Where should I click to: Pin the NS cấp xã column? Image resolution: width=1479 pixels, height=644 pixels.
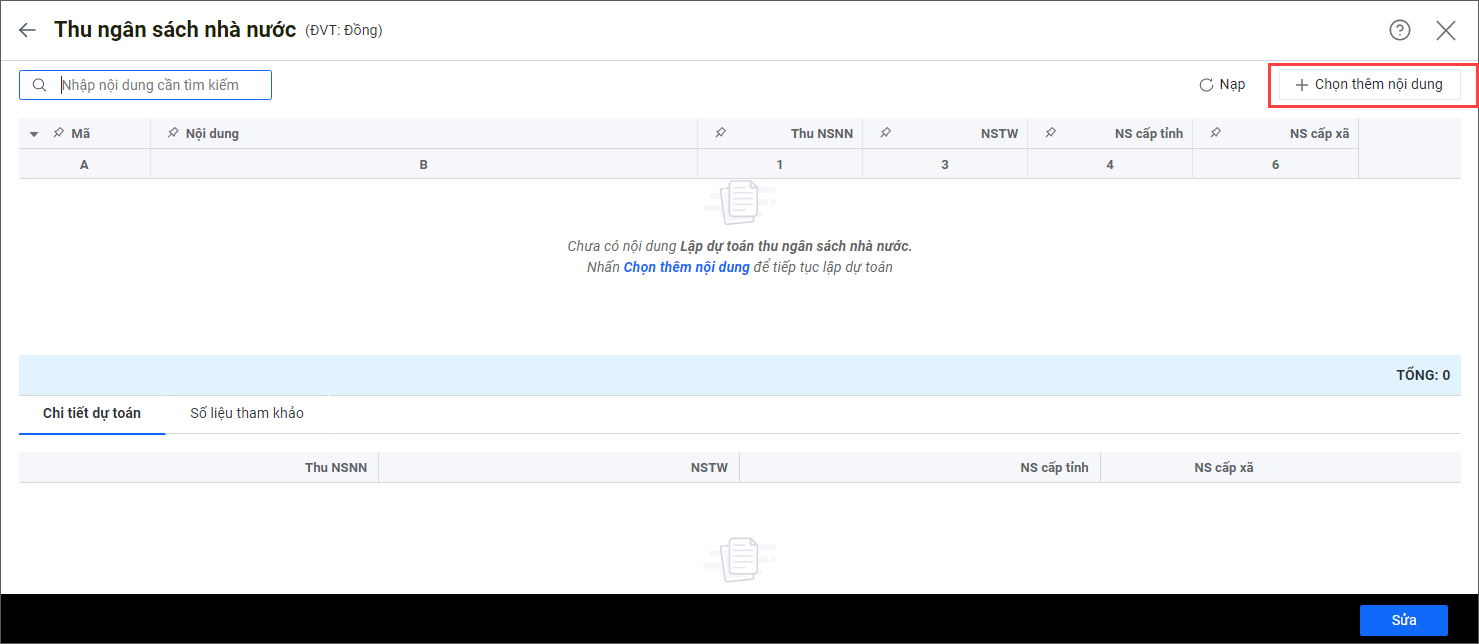click(1215, 133)
